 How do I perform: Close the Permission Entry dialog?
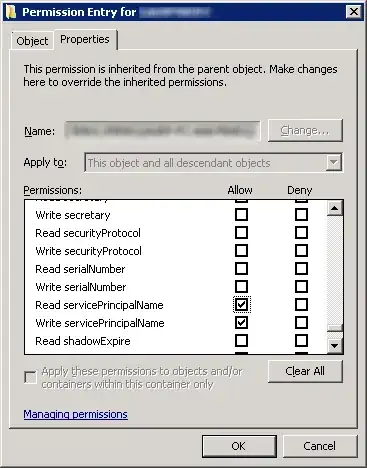(x=353, y=12)
